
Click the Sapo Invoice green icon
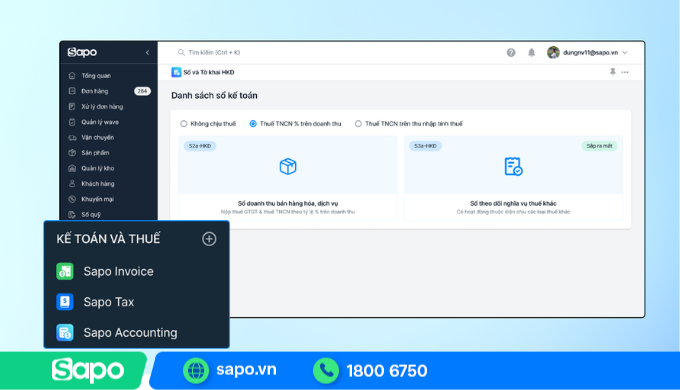[x=65, y=271]
